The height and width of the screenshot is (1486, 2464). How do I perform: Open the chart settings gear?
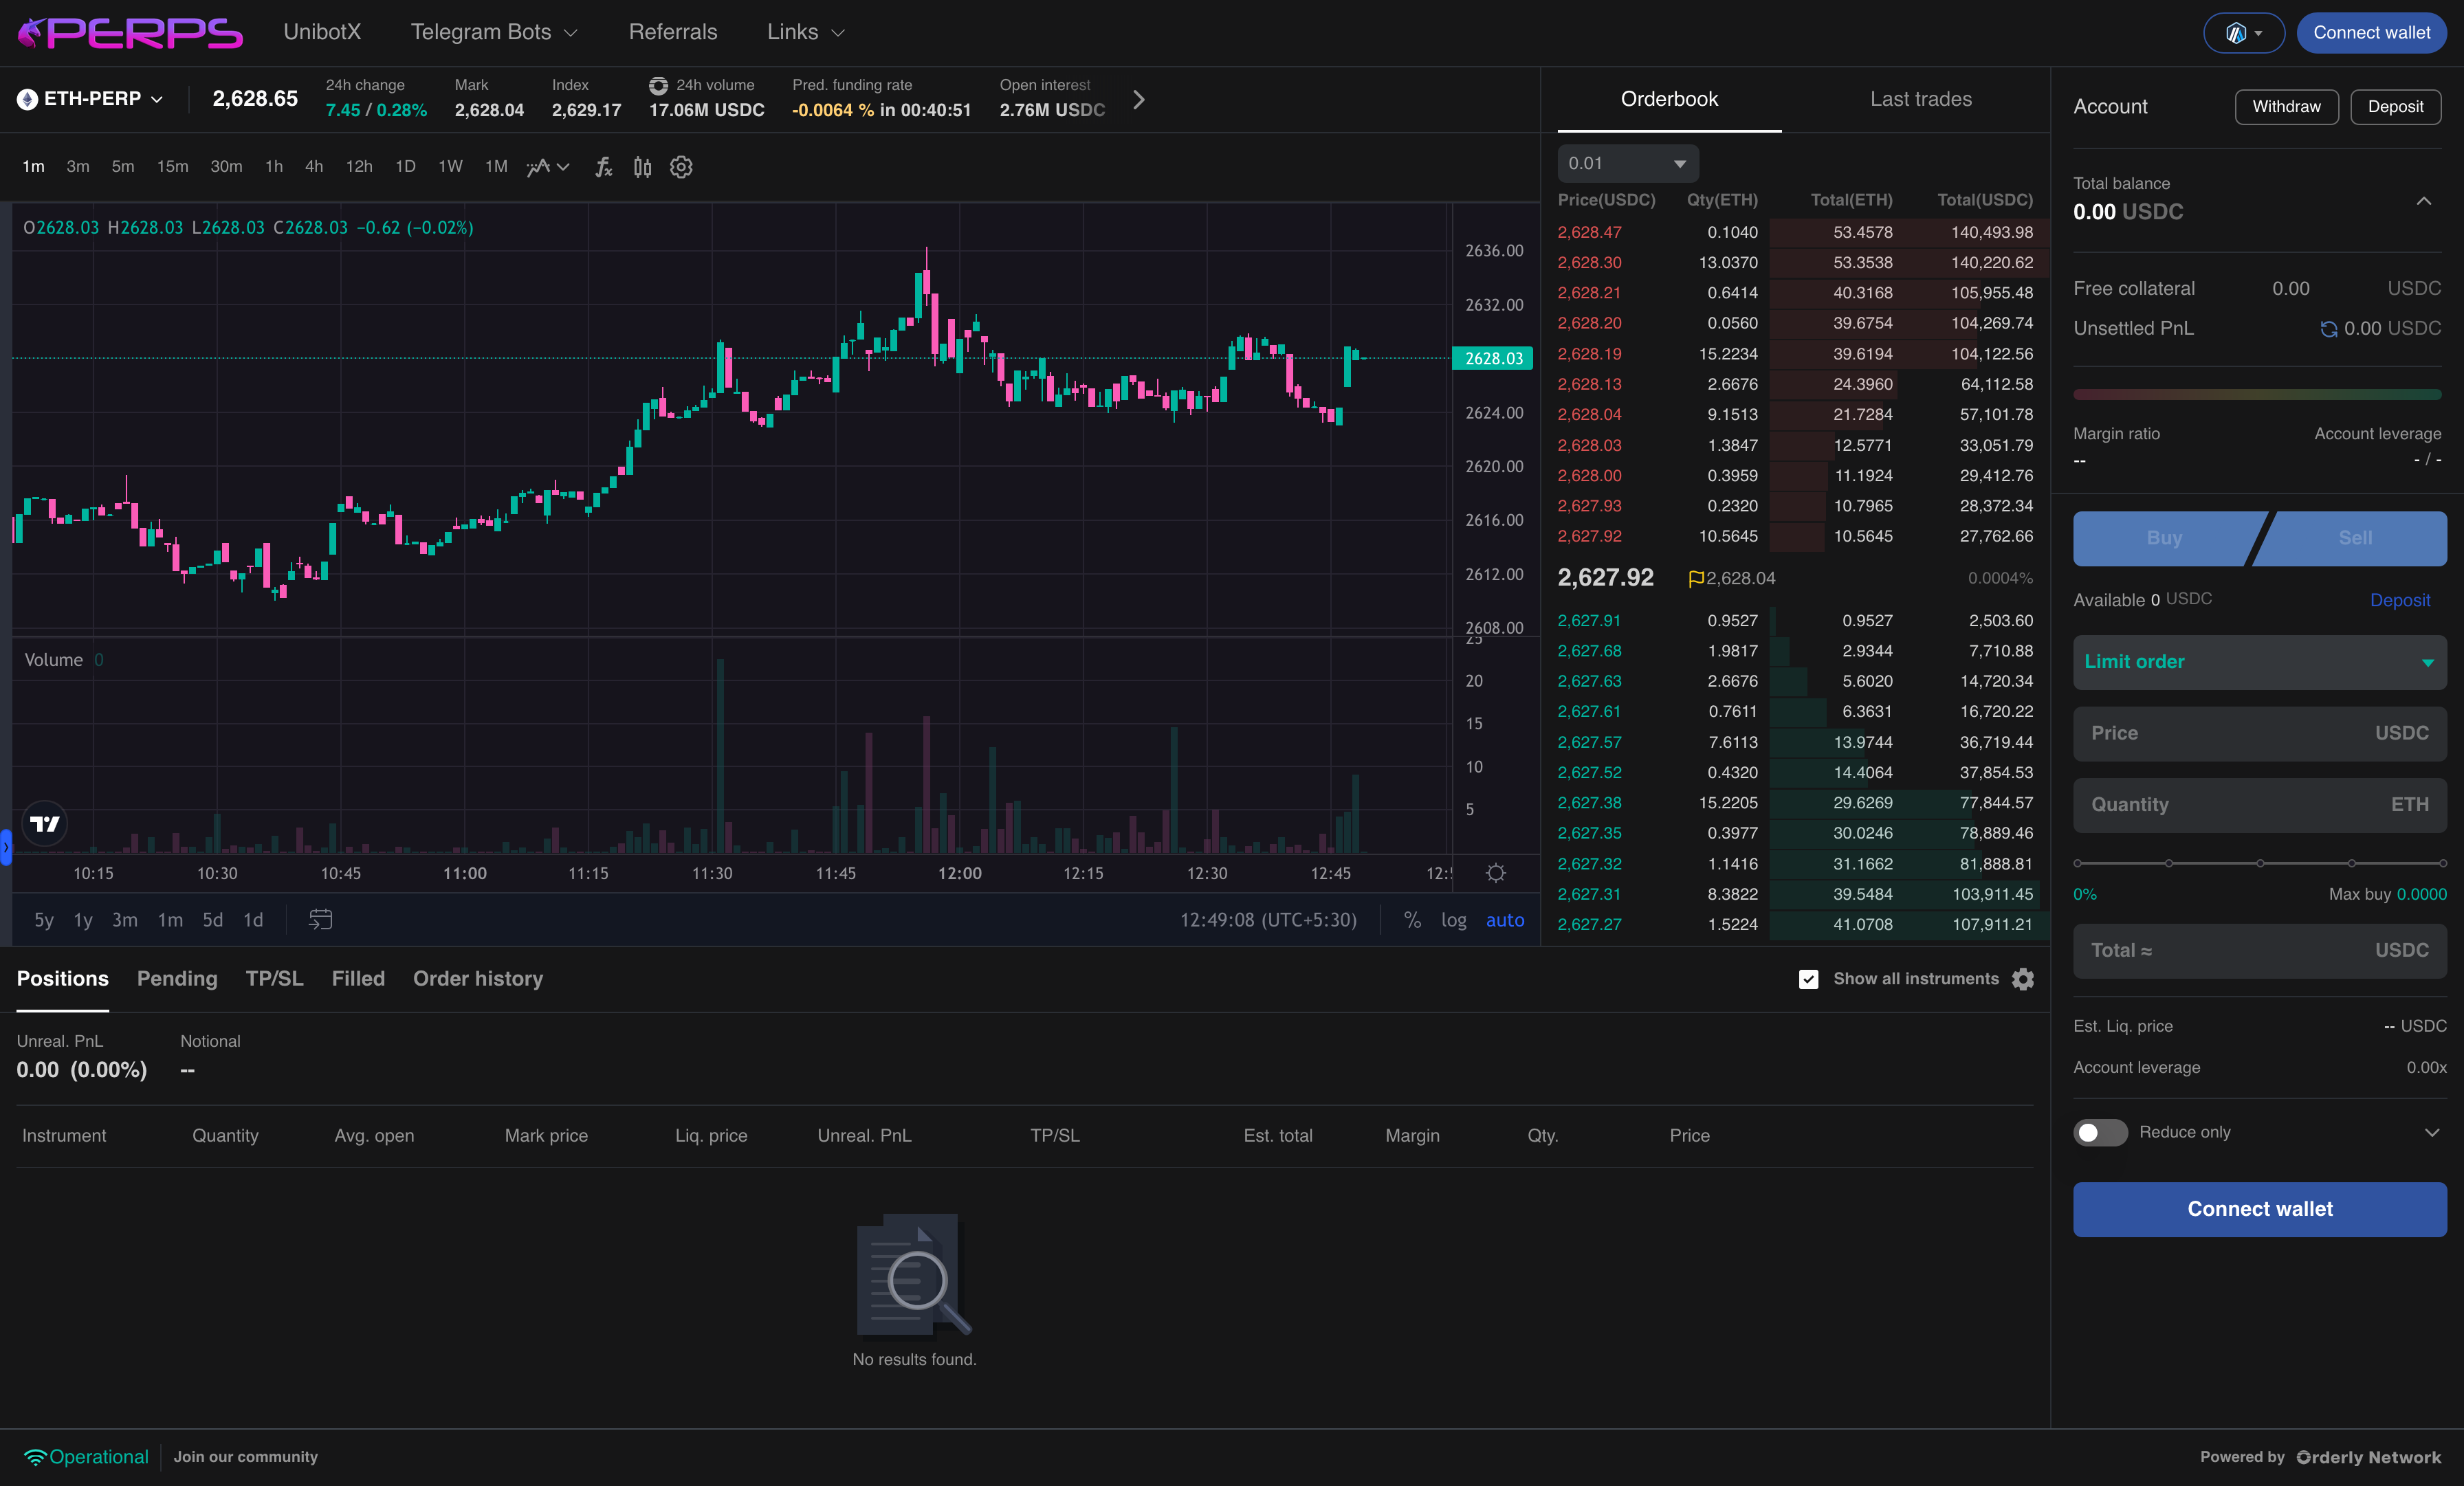tap(681, 167)
